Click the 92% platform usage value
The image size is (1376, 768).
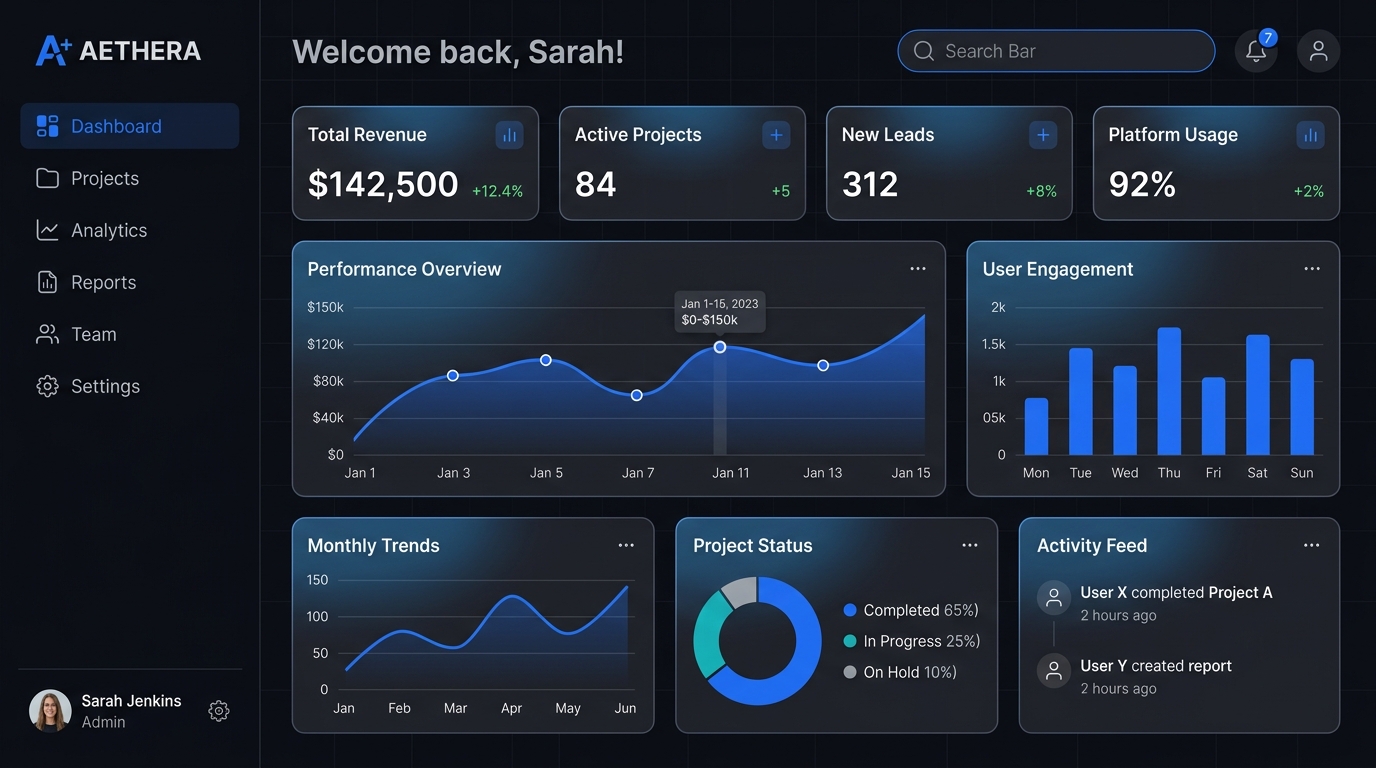[x=1142, y=184]
